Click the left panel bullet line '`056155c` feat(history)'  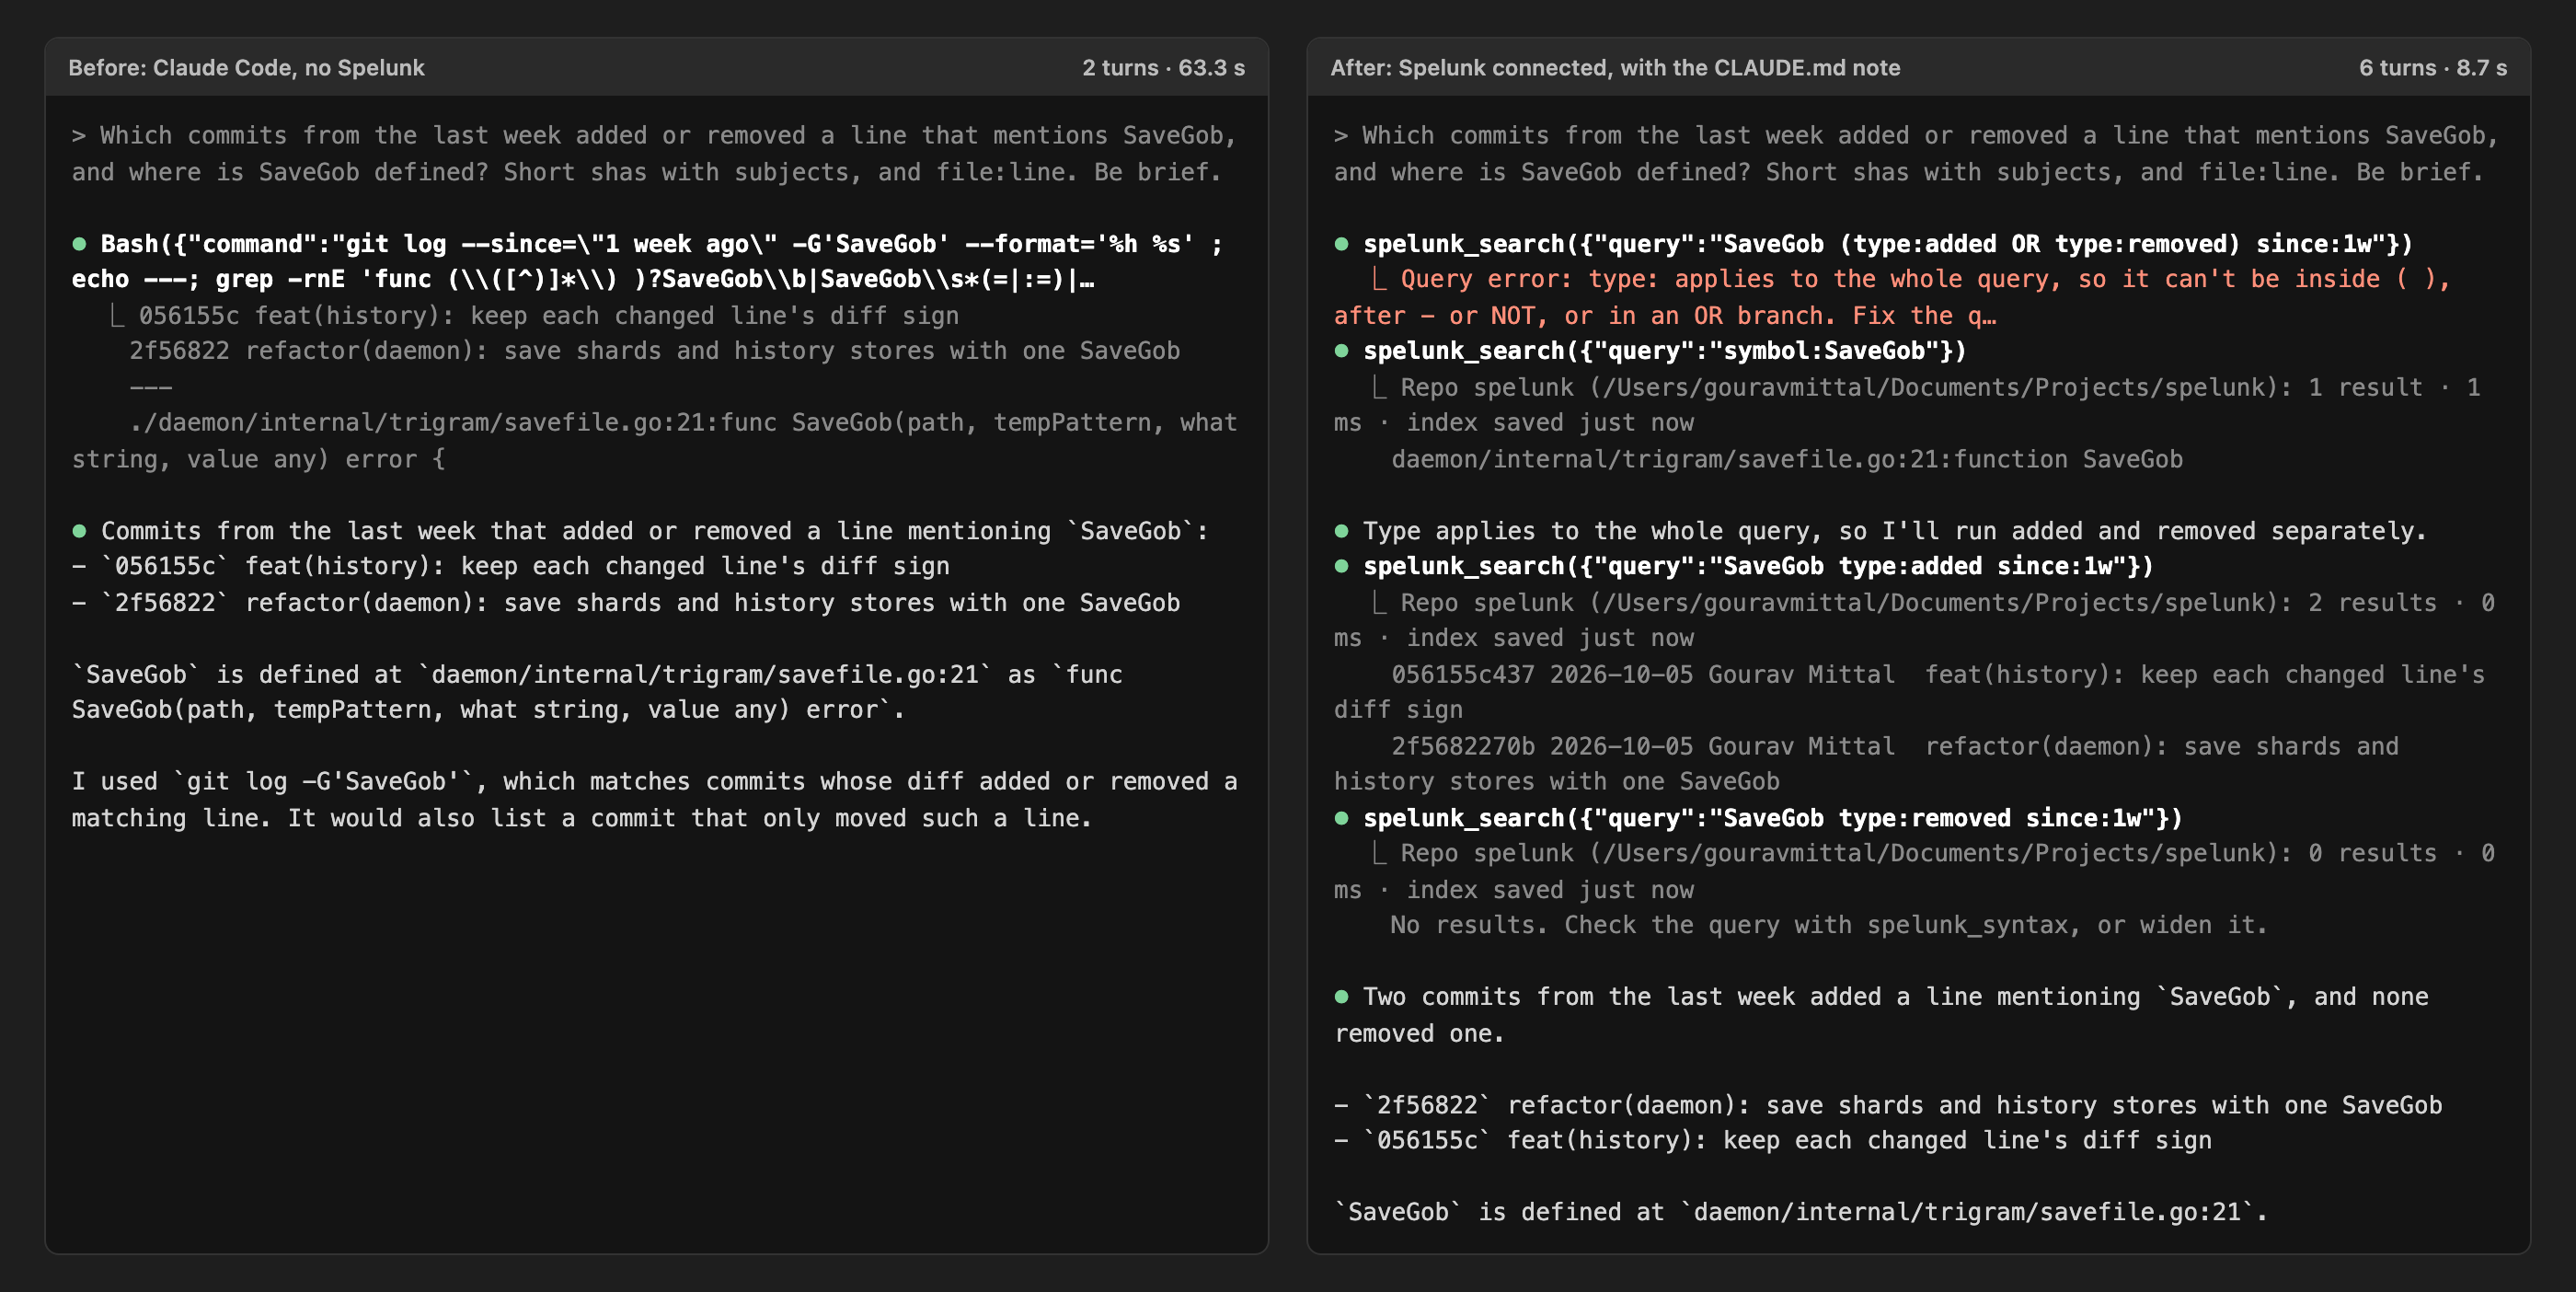pos(511,566)
